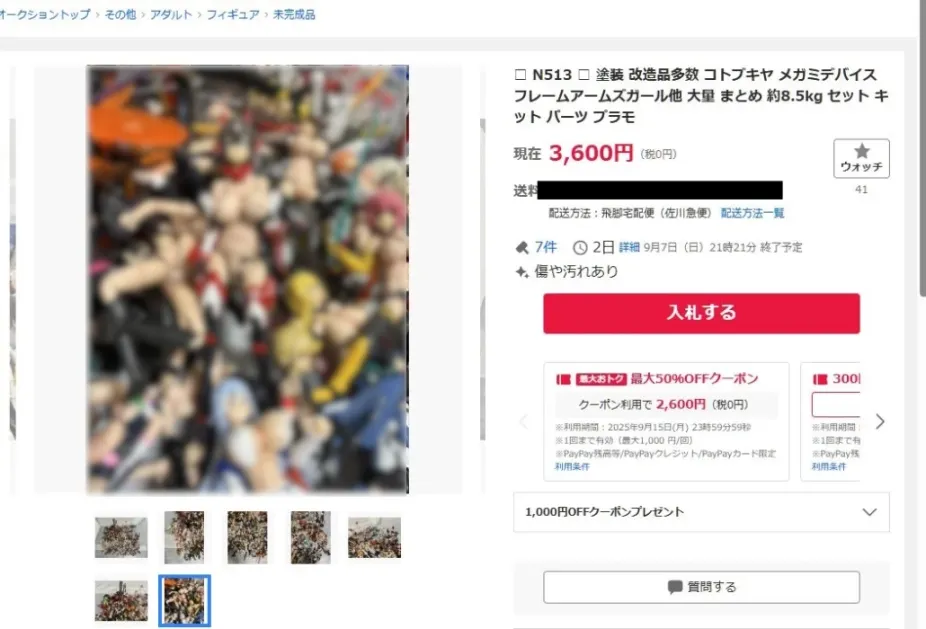Click the bid gavel icon

(x=522, y=247)
